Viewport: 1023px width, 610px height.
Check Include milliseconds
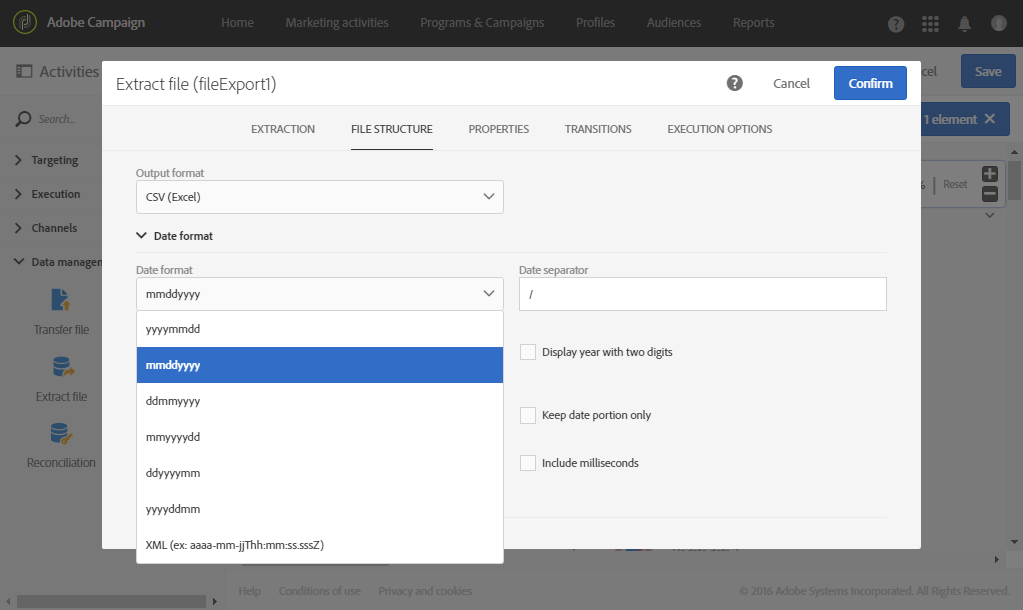coord(528,463)
